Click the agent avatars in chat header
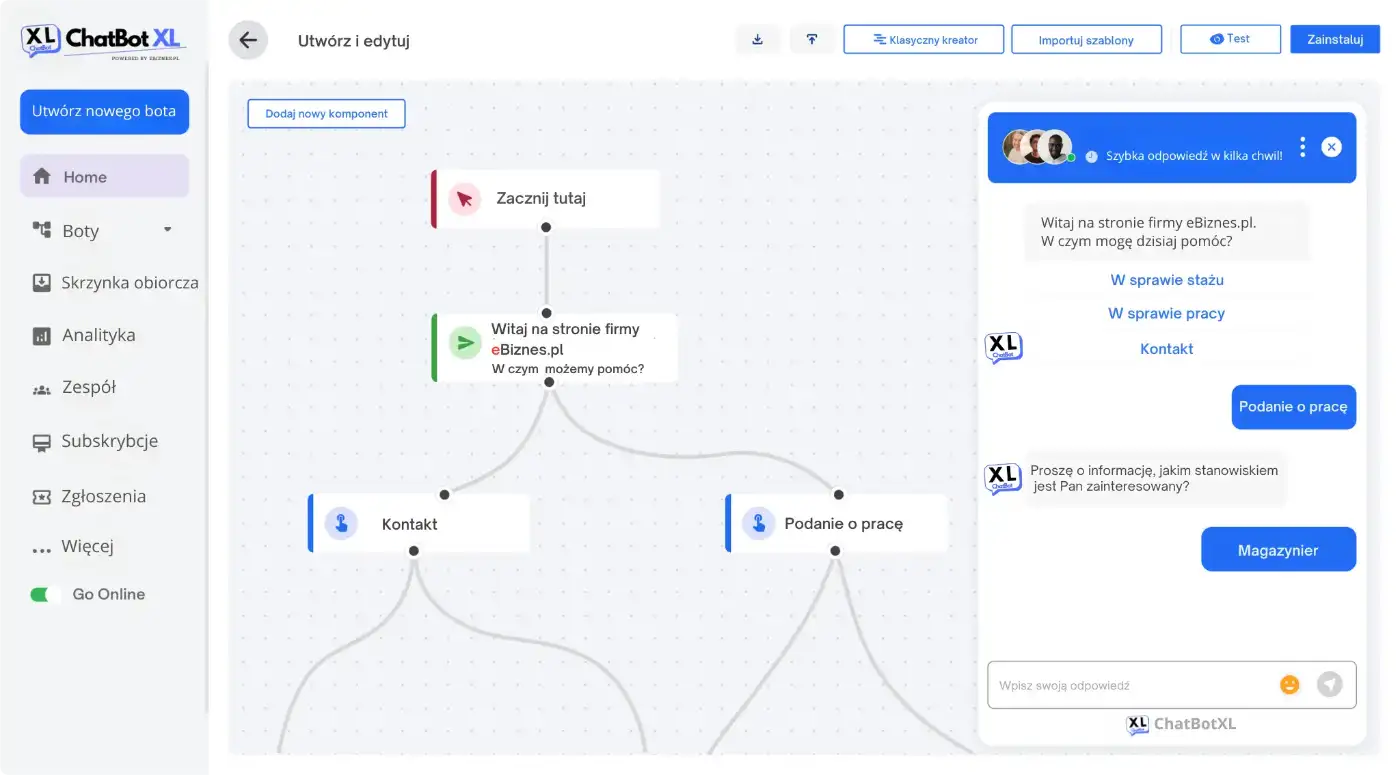Image resolution: width=1400 pixels, height=775 pixels. tap(1038, 147)
